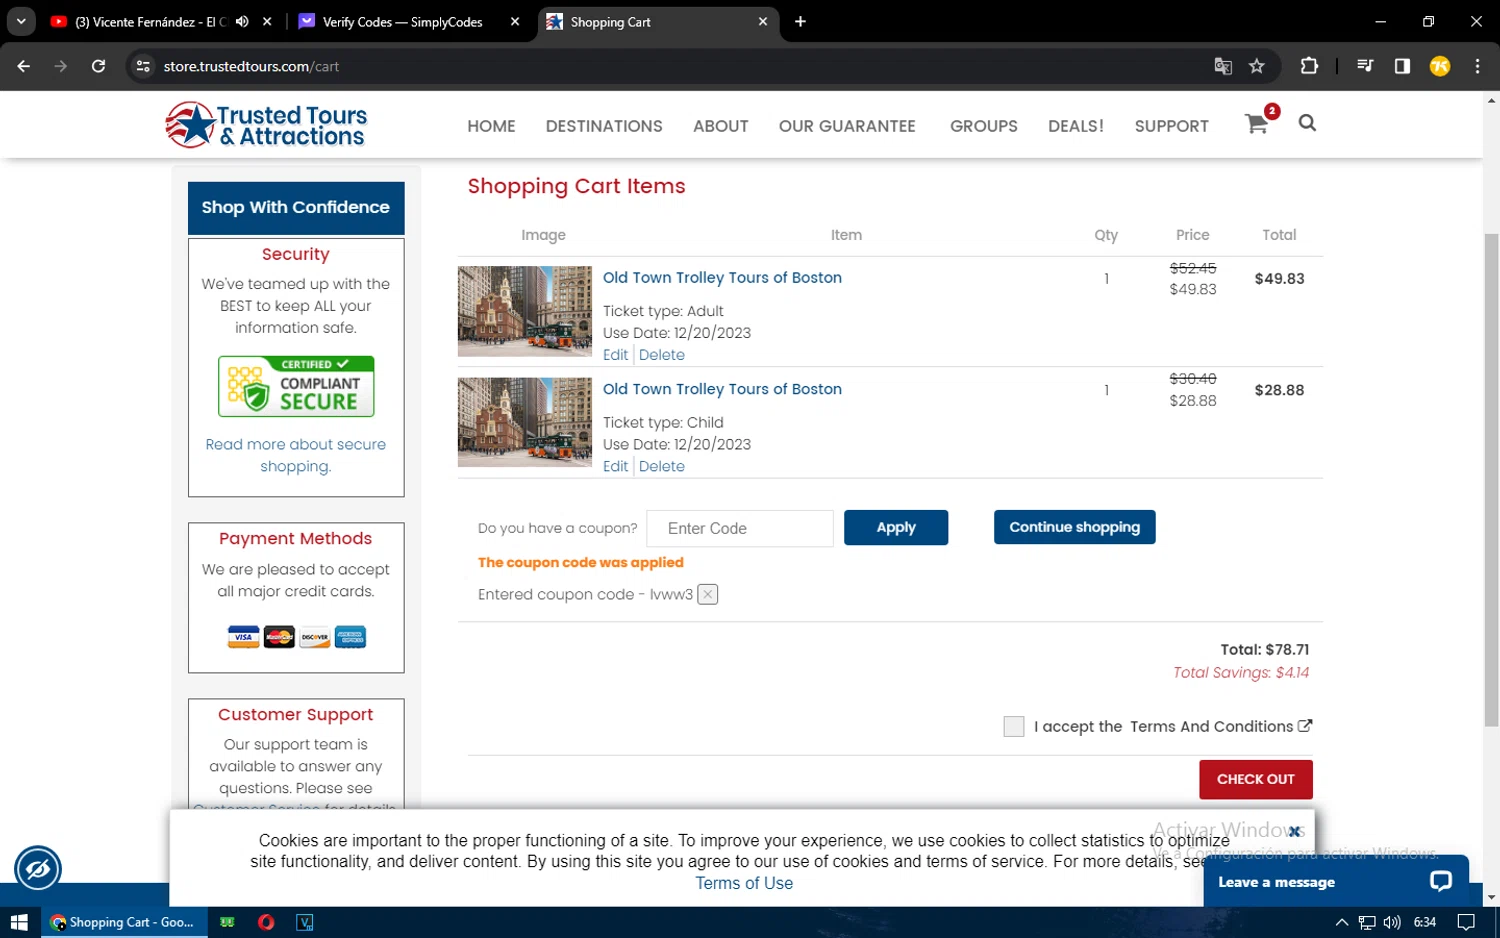Screen dimensions: 1500x938
Task: Open the GROUPS navigation item
Action: coord(984,126)
